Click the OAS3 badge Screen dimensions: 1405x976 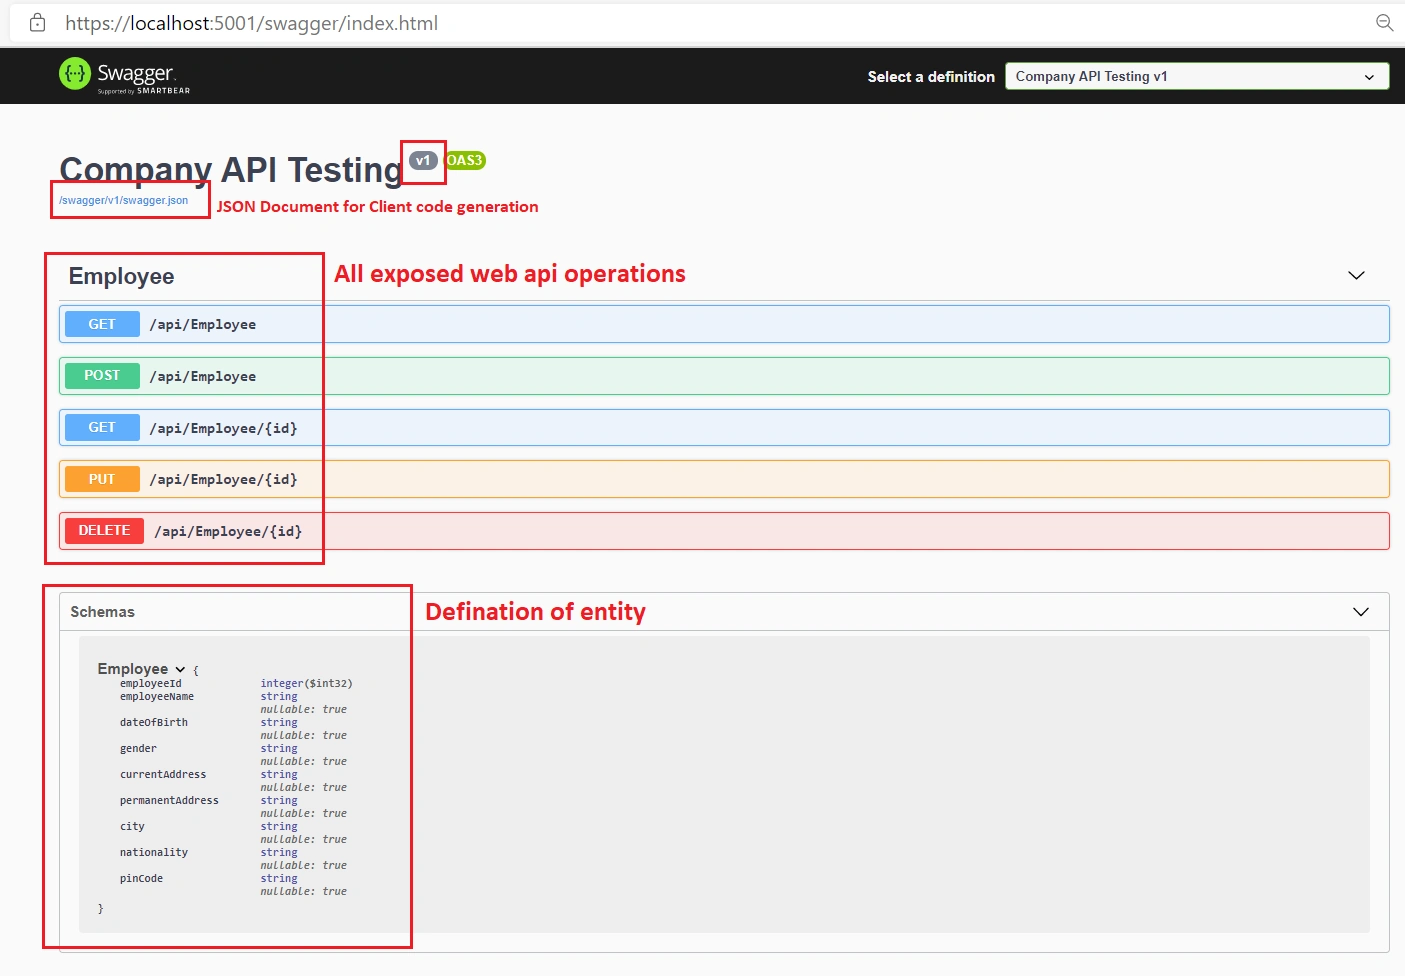[x=465, y=160]
